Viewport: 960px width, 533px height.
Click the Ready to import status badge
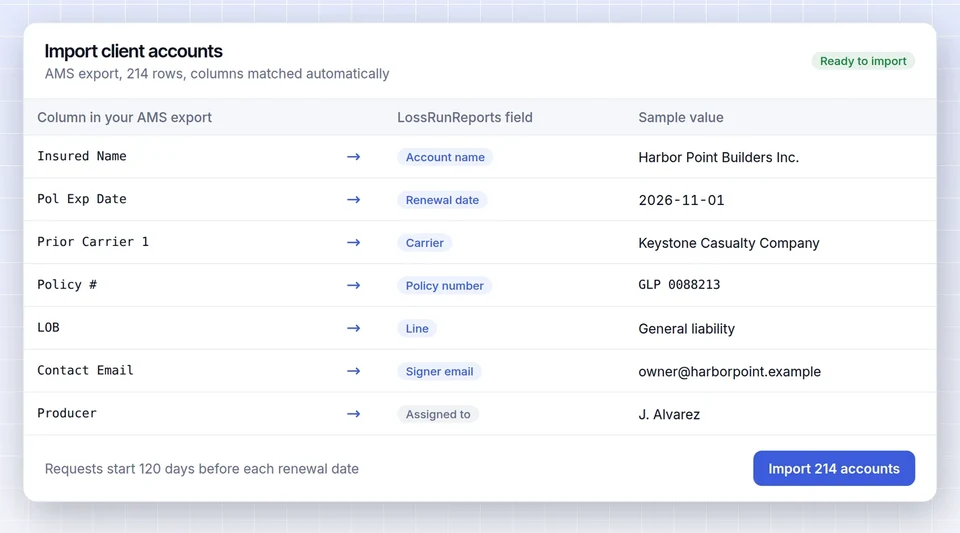click(x=863, y=61)
